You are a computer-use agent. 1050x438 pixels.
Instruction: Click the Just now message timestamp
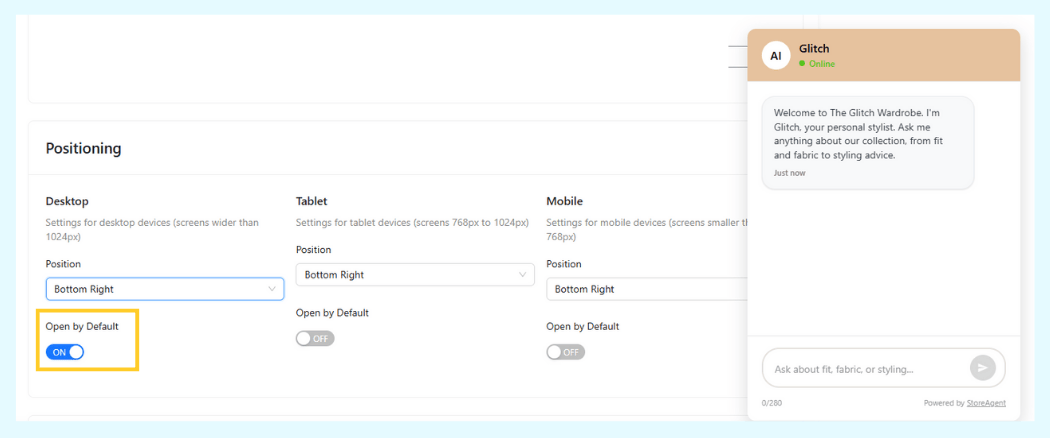pyautogui.click(x=789, y=173)
